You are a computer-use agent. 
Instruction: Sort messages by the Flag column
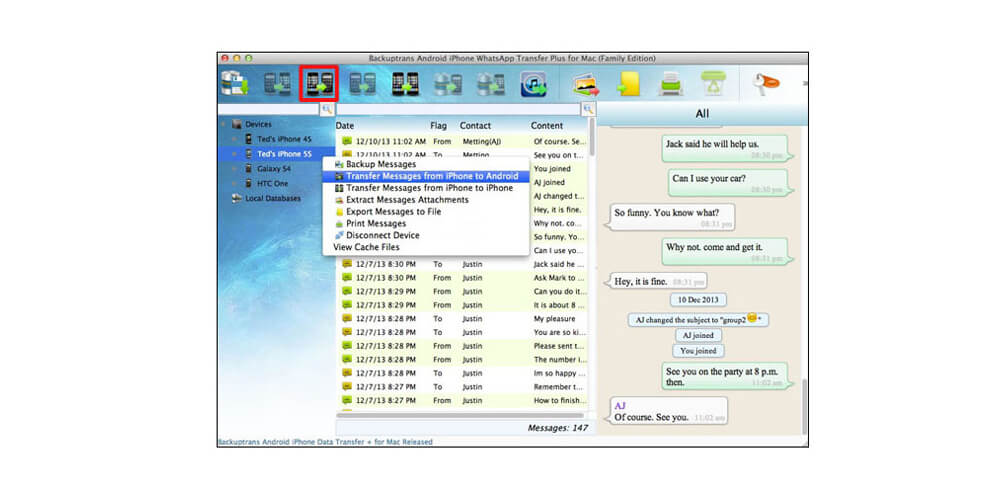coord(439,126)
